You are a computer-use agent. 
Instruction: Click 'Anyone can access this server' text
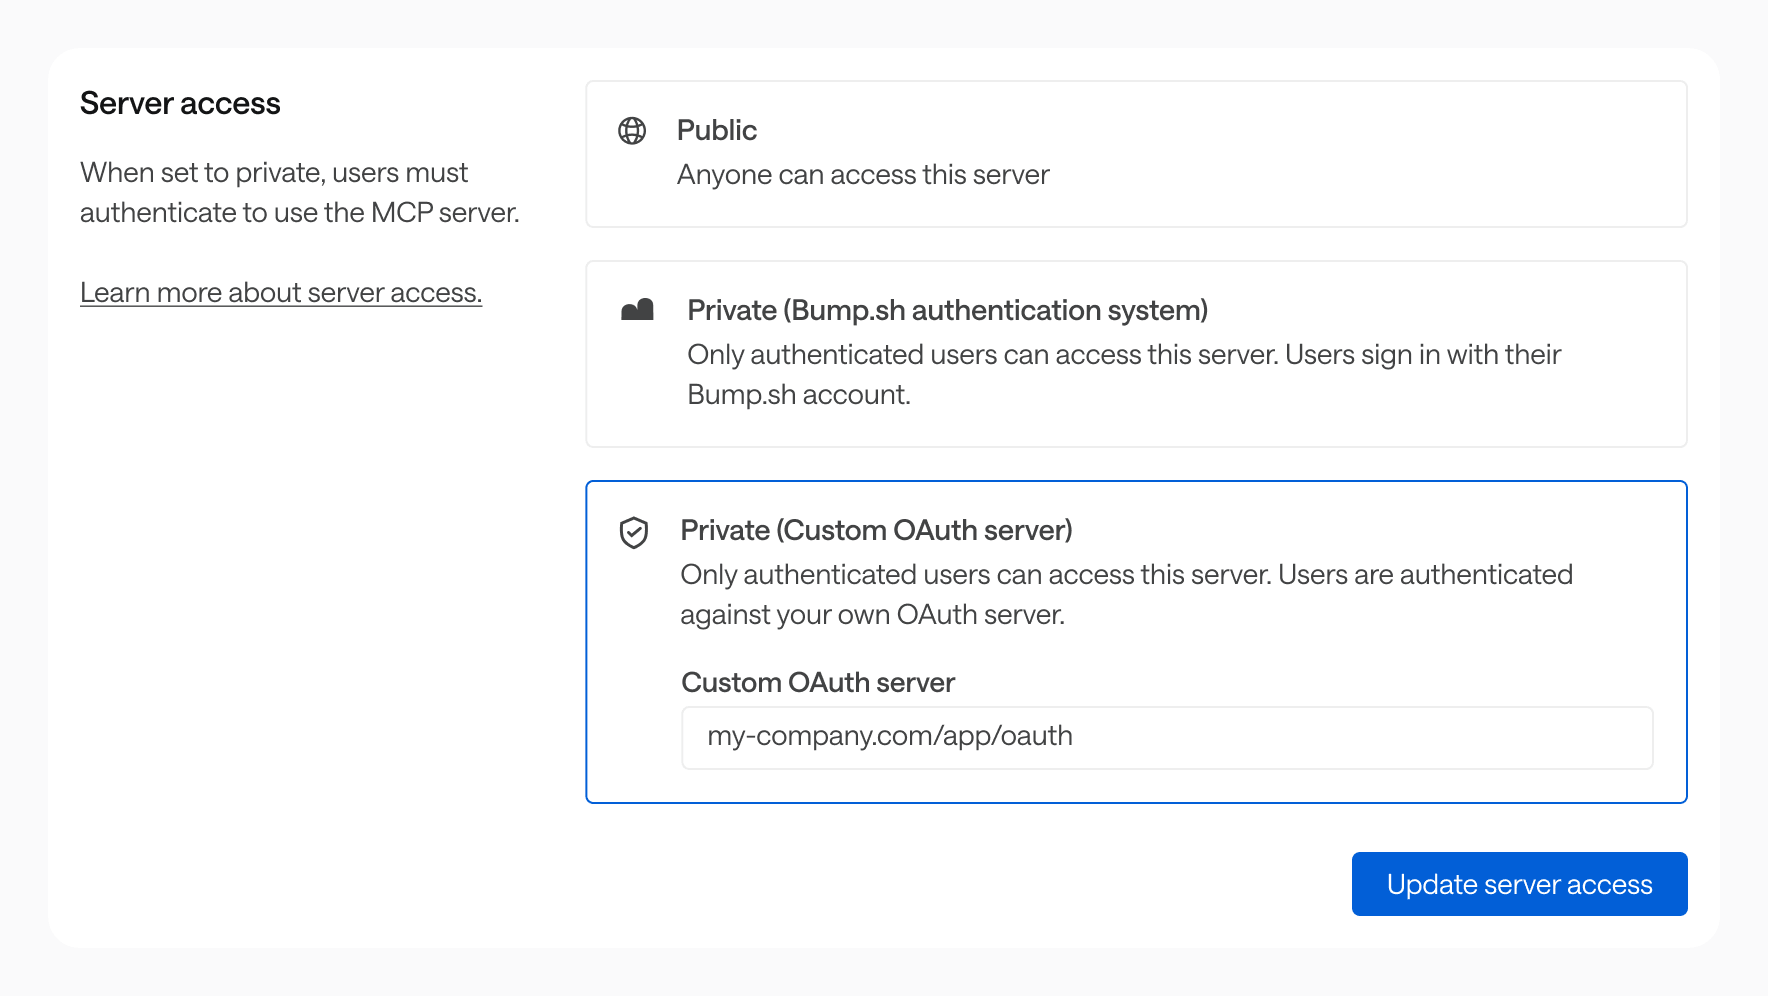click(863, 175)
